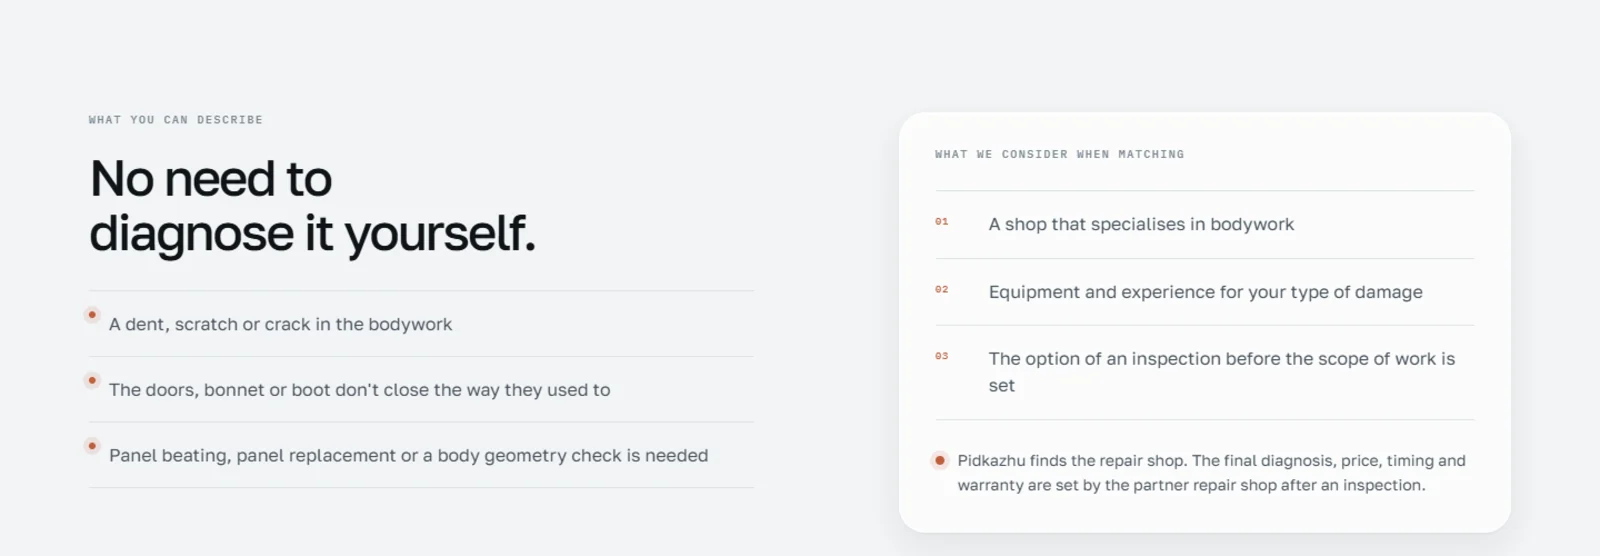Click "Equipment and experience" matching criterion
This screenshot has height=556, width=1600.
coord(1205,292)
